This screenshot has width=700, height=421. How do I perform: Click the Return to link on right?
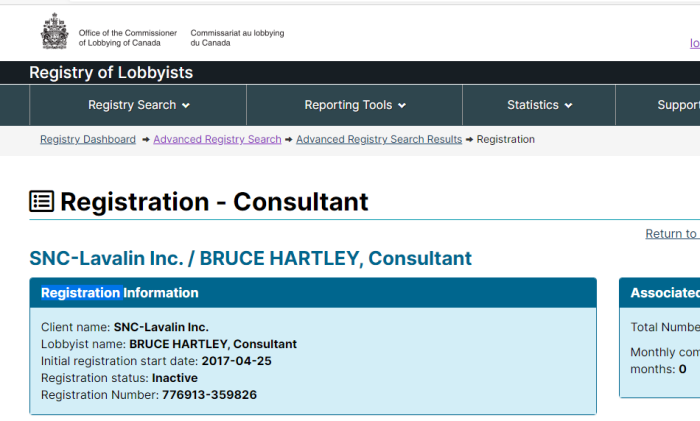tap(672, 233)
